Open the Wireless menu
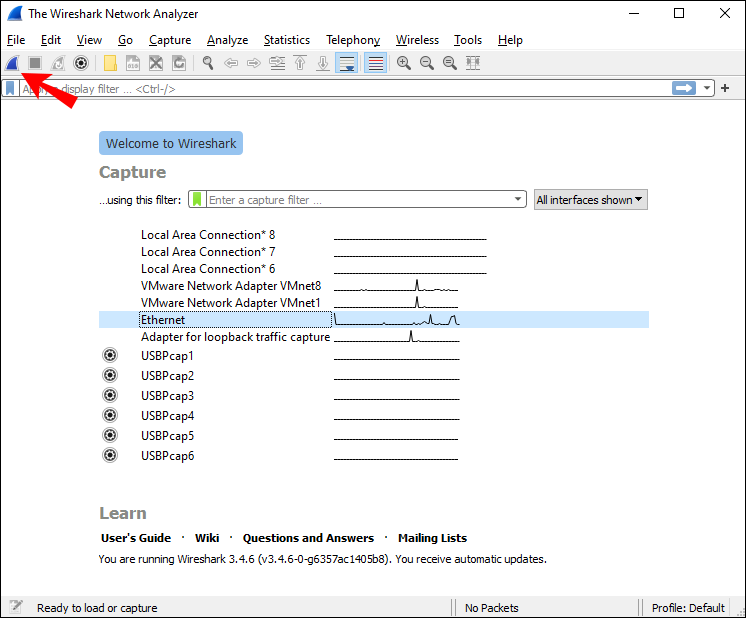Viewport: 746px width, 618px height. coord(417,40)
